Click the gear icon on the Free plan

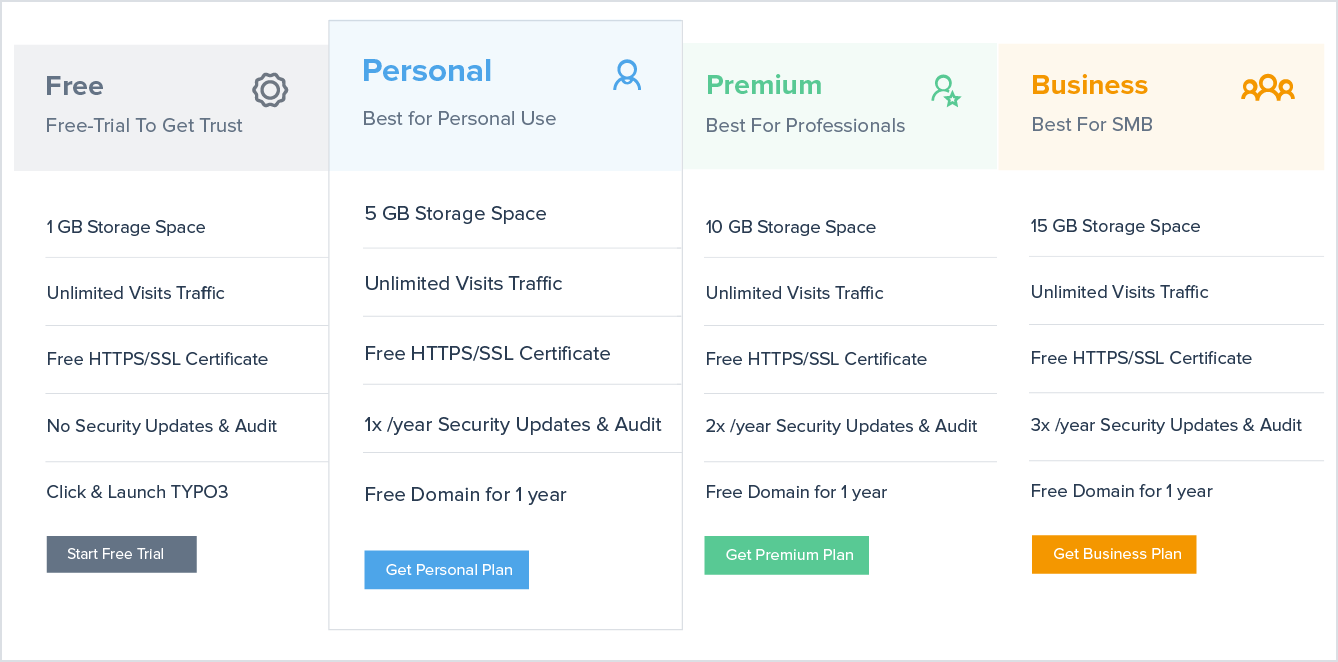(268, 89)
